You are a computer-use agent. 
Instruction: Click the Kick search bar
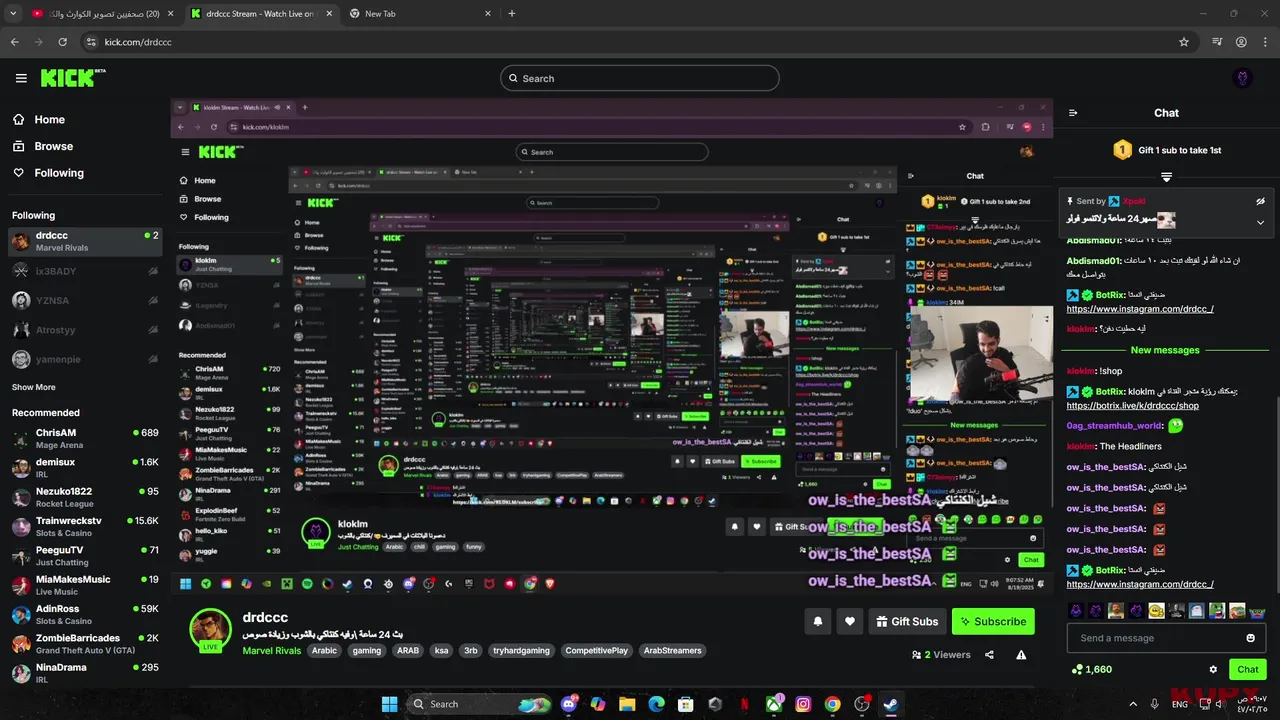tap(640, 78)
